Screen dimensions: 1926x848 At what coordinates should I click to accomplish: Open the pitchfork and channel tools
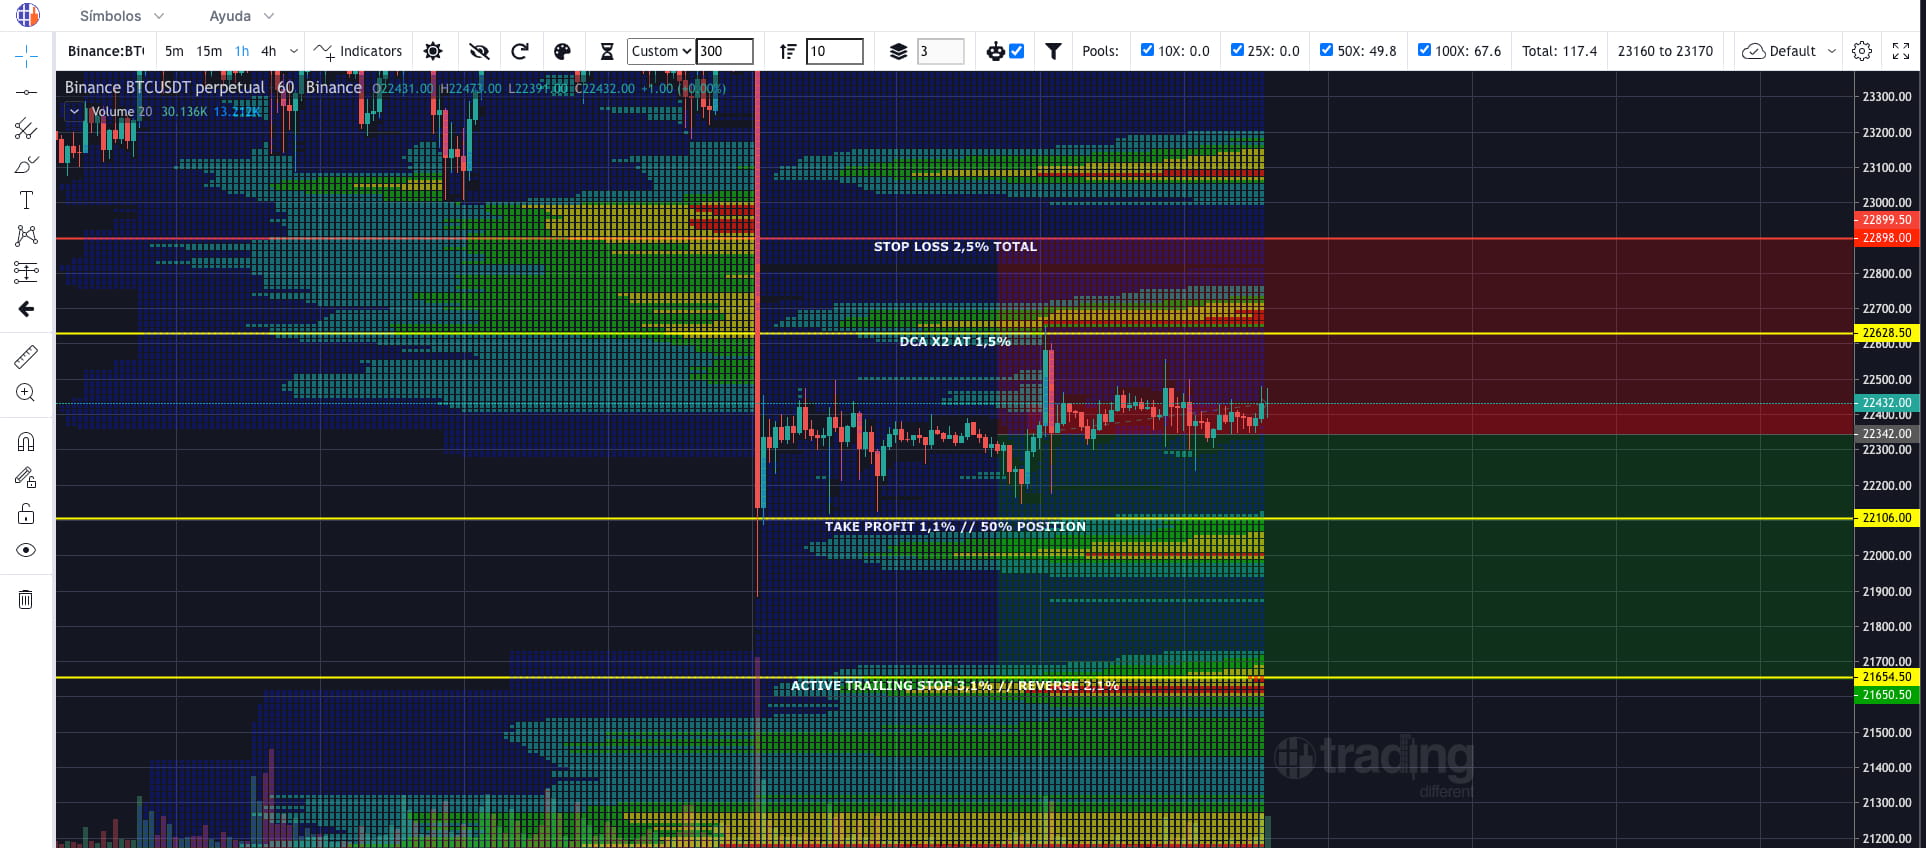pyautogui.click(x=26, y=129)
